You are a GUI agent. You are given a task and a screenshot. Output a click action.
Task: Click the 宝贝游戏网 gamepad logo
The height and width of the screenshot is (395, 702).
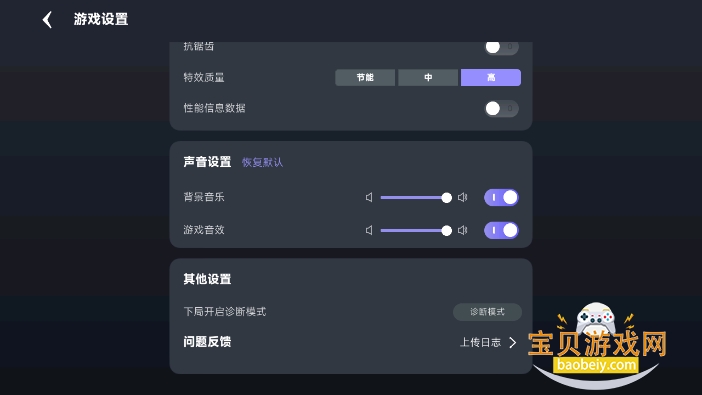coord(596,346)
